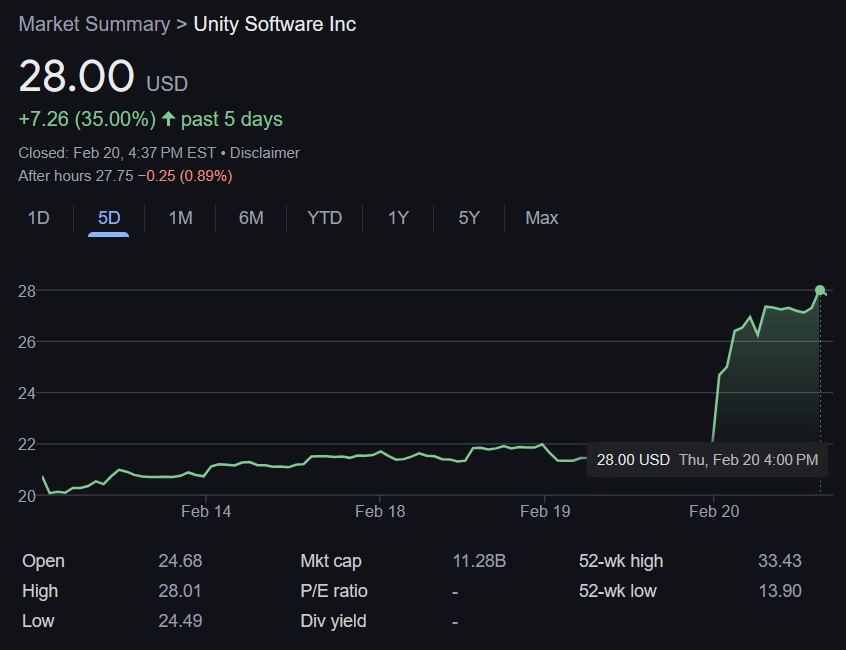Click the Unity Software Inc title

(x=275, y=24)
